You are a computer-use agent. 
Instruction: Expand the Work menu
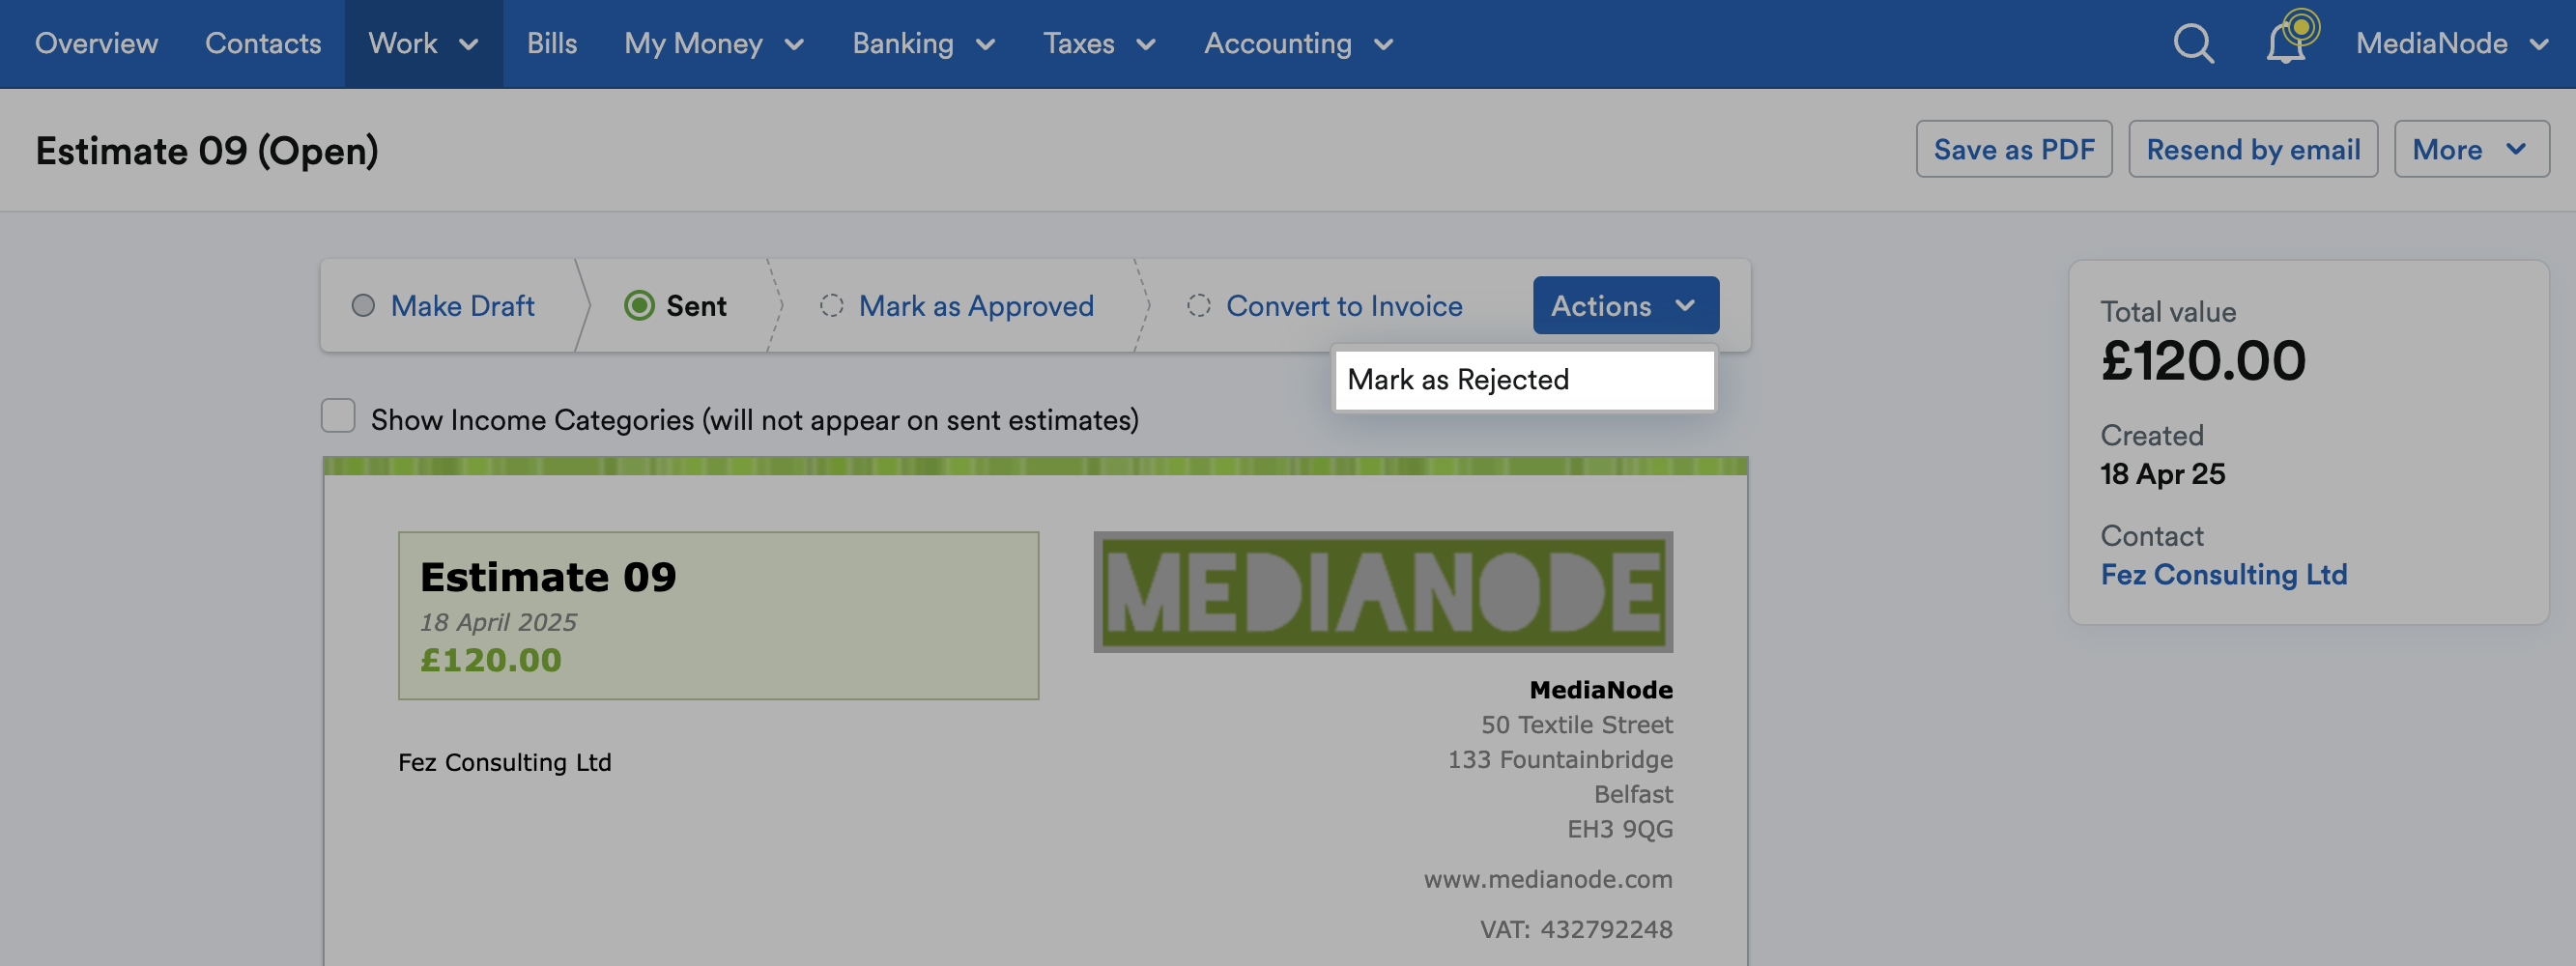pos(423,44)
